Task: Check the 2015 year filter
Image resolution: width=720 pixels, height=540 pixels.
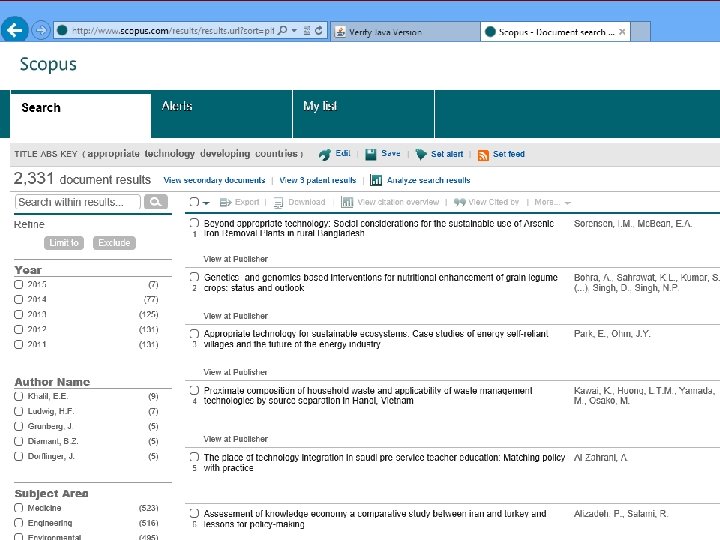Action: (18, 285)
